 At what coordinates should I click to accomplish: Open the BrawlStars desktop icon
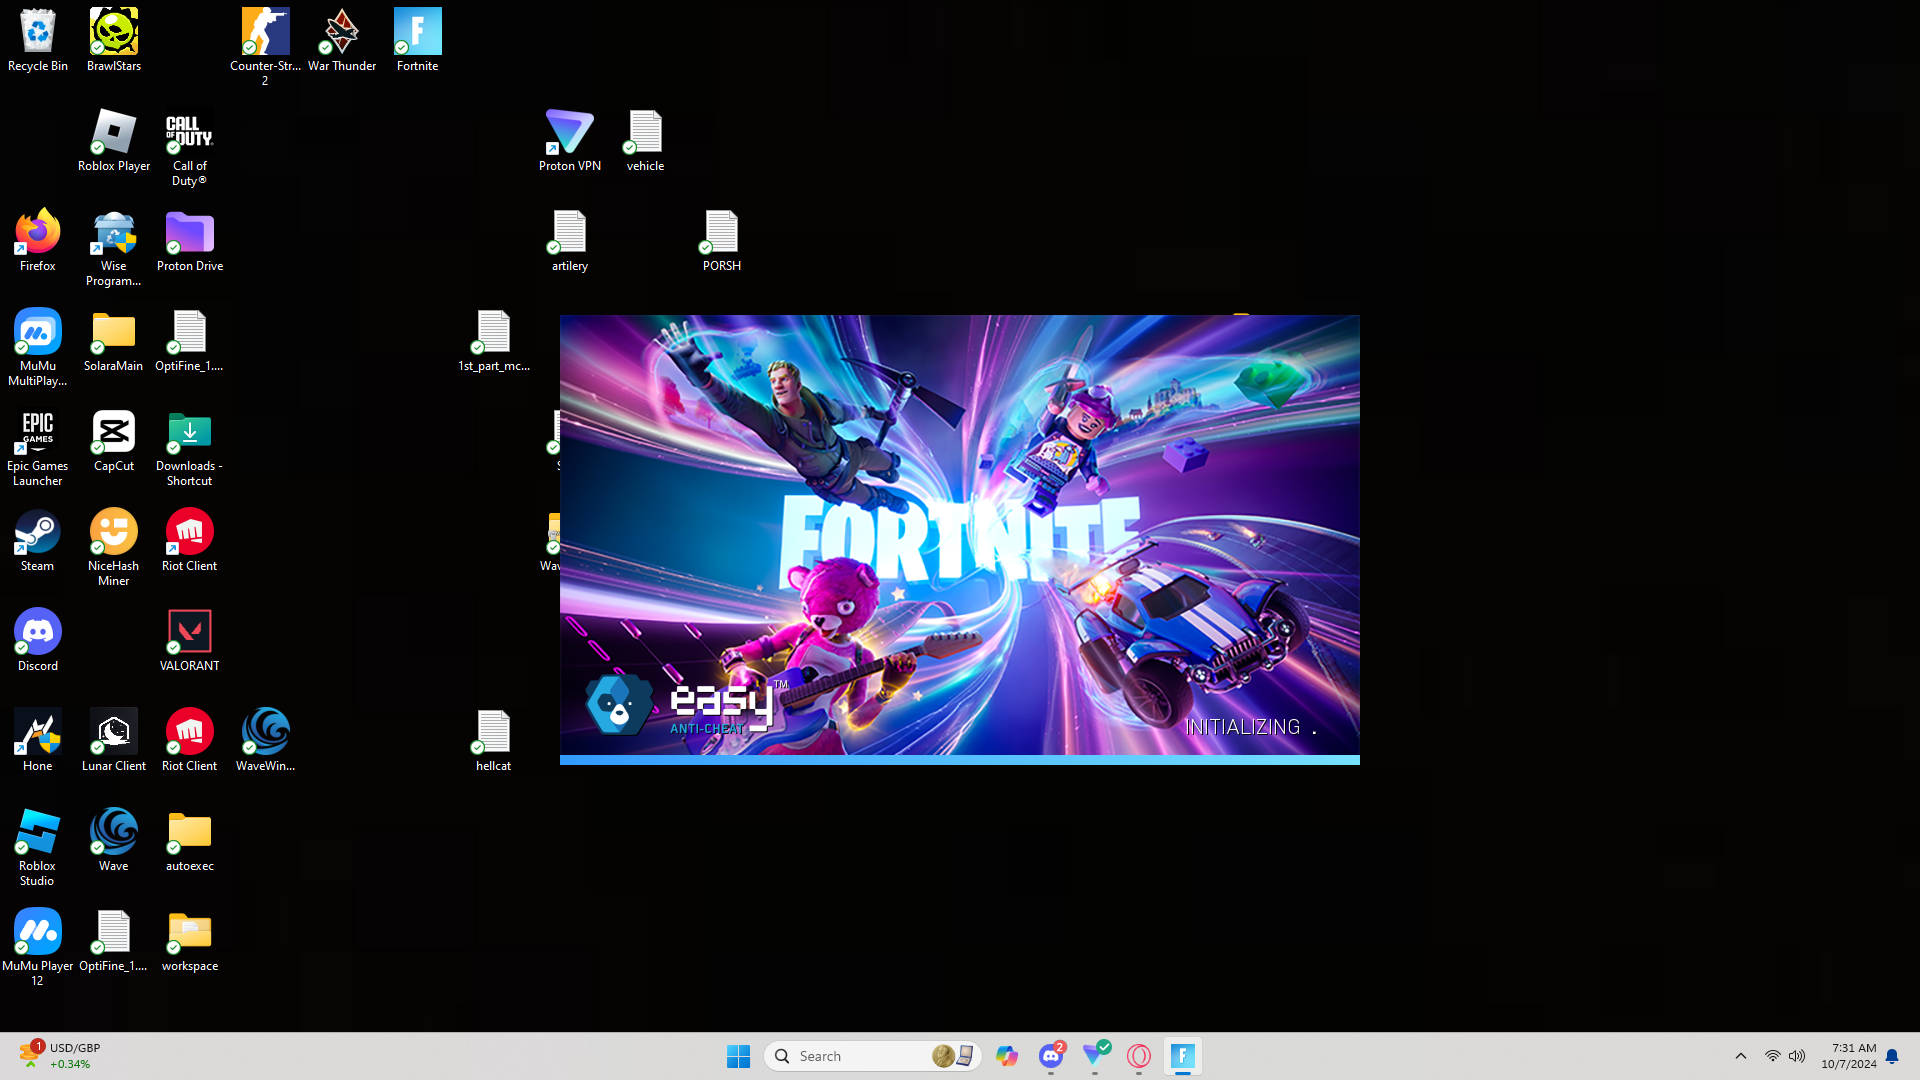(x=113, y=33)
